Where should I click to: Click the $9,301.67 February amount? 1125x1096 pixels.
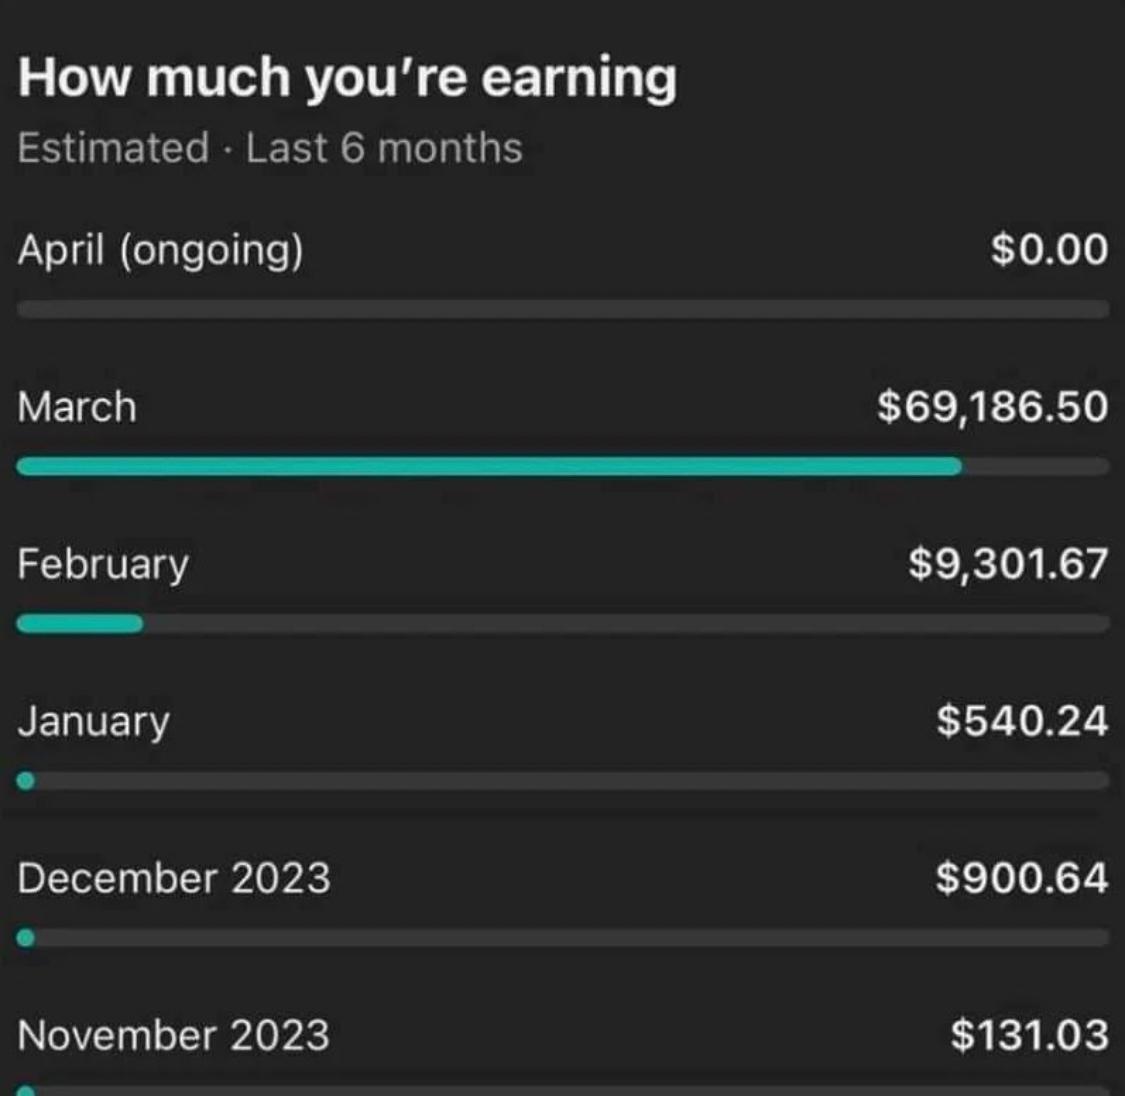pyautogui.click(x=1008, y=564)
